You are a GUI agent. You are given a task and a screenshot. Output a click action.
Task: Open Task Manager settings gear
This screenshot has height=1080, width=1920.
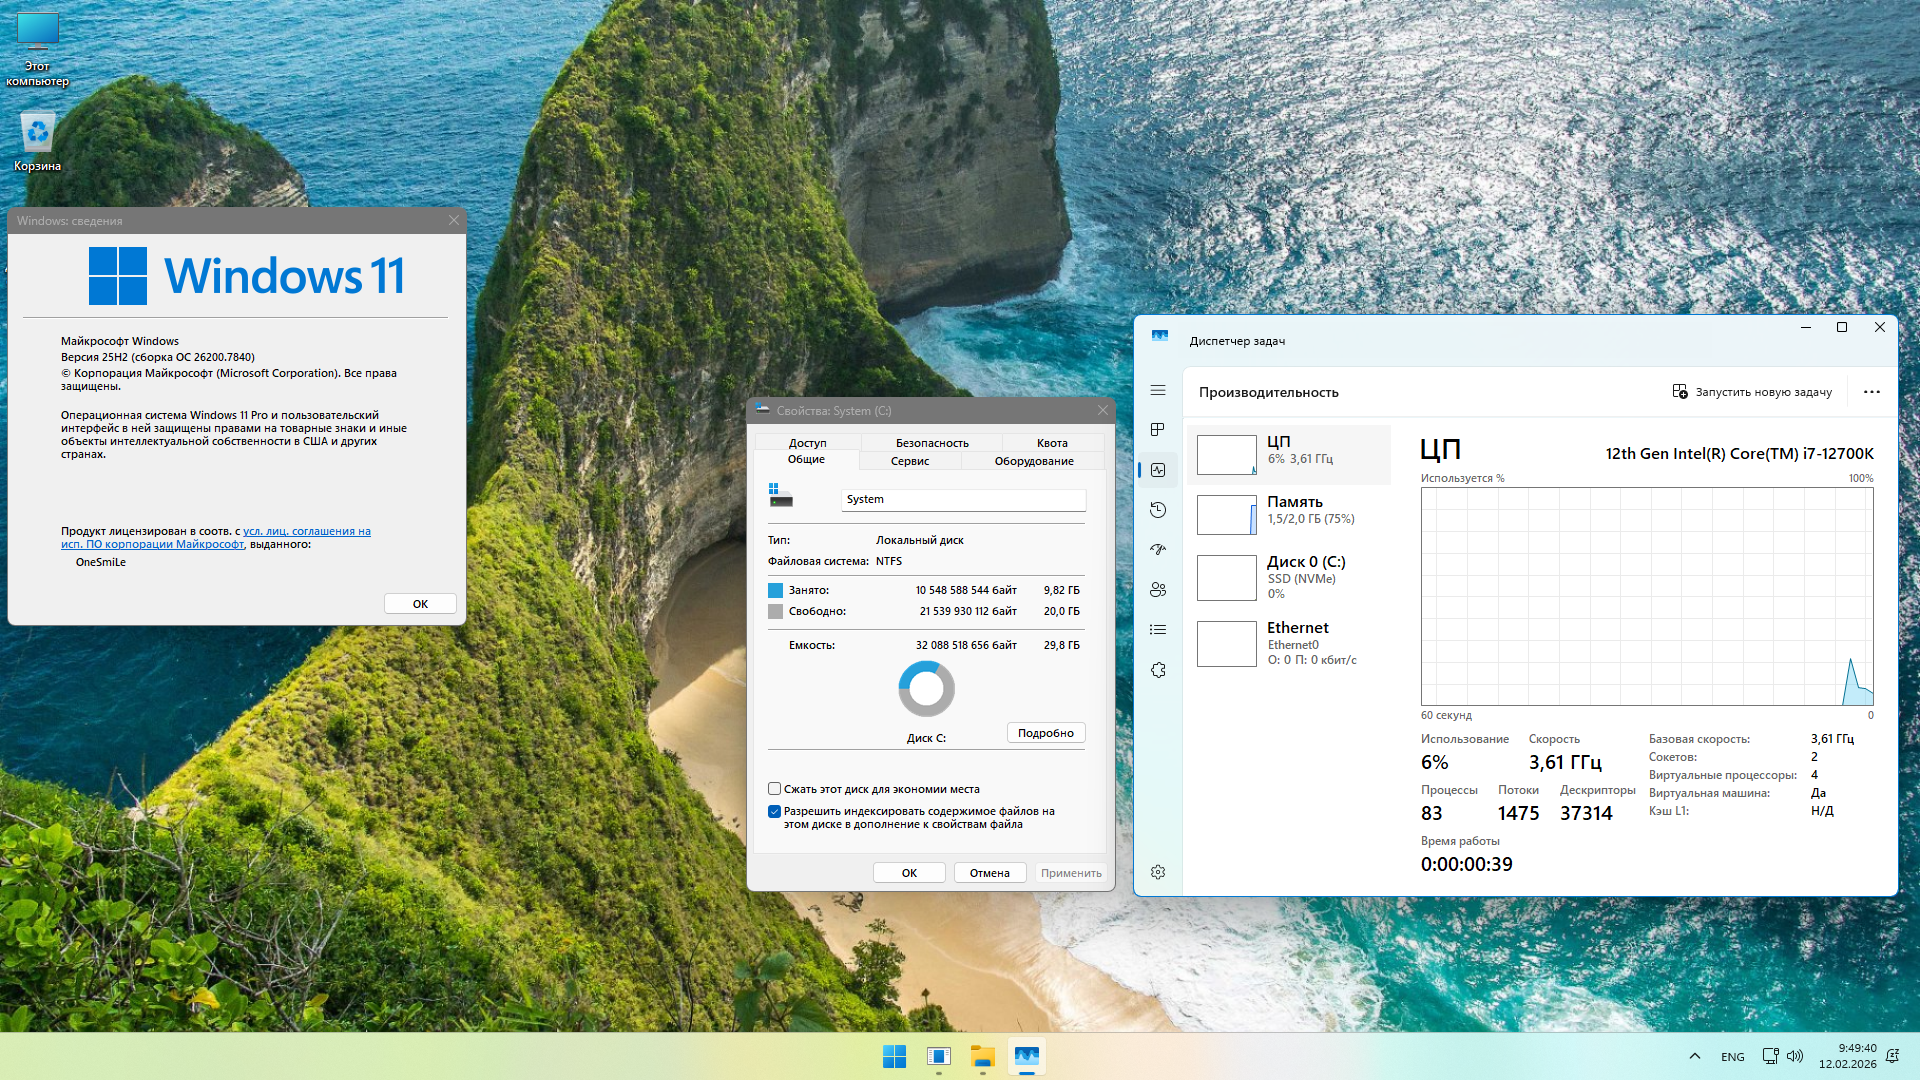coord(1157,871)
